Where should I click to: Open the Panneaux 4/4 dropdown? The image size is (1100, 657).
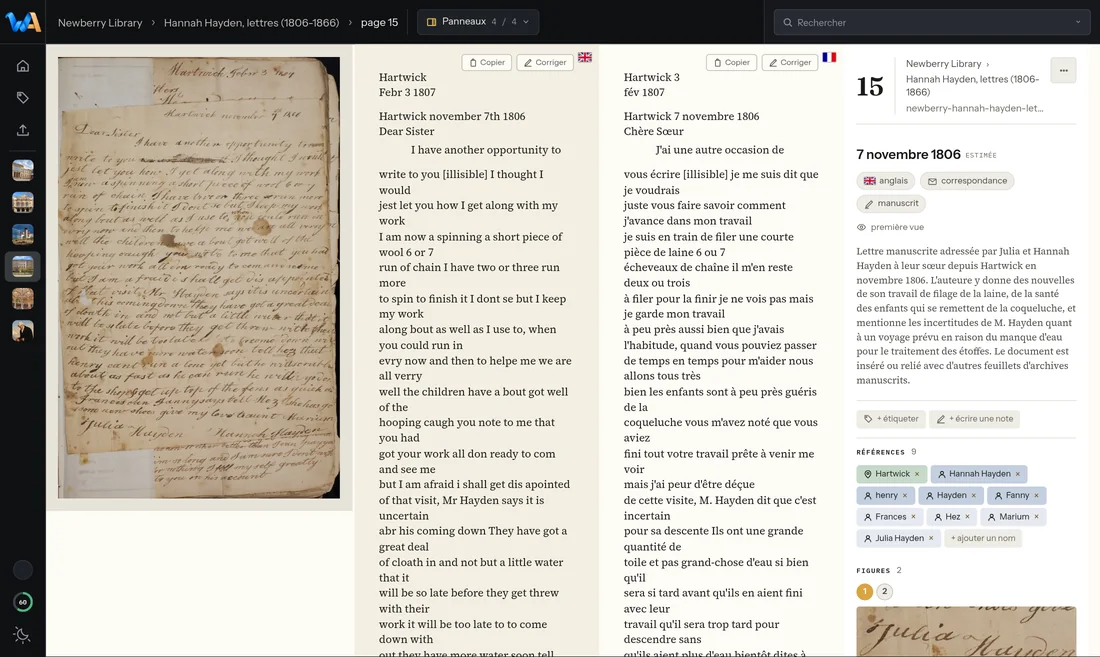(478, 22)
